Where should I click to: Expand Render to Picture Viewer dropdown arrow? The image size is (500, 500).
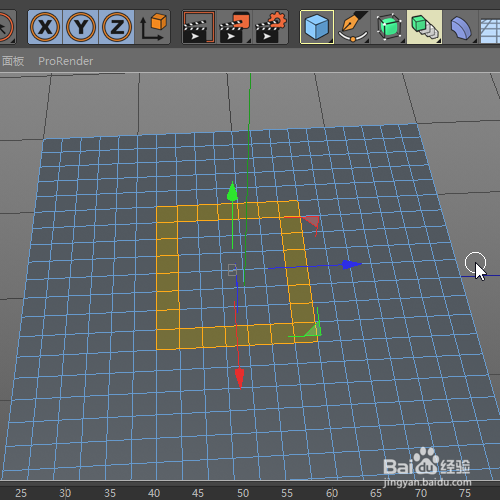click(x=249, y=41)
